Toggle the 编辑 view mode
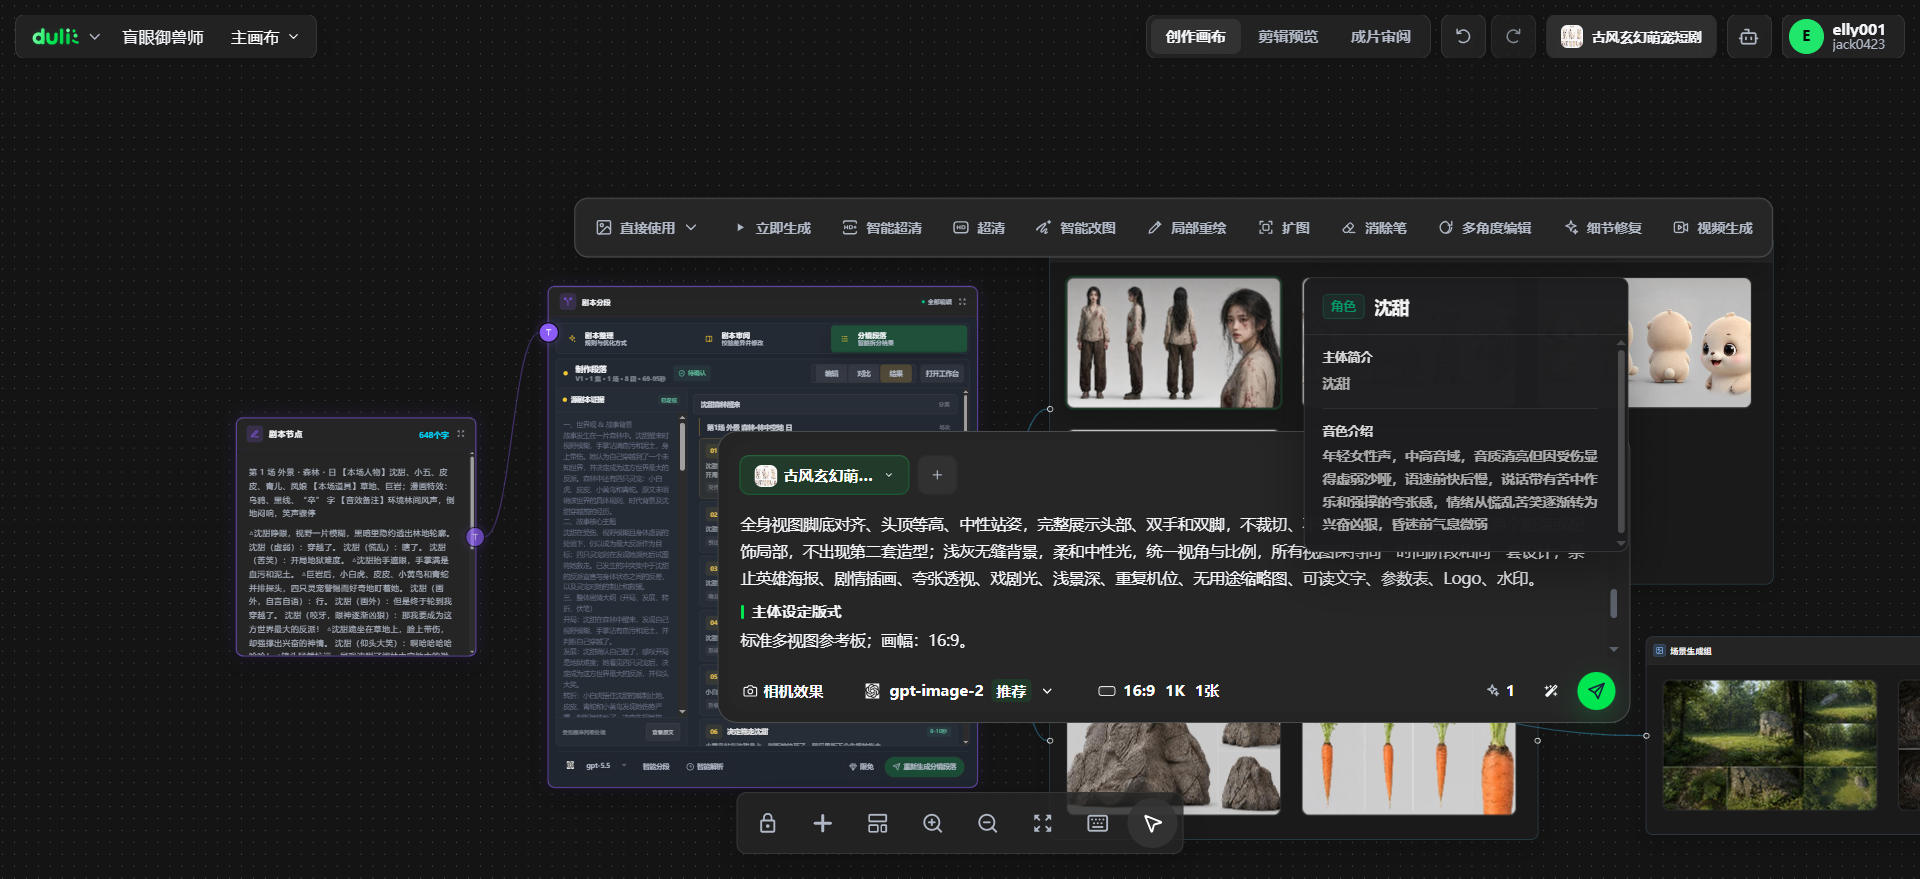Viewport: 1920px width, 879px height. click(832, 373)
